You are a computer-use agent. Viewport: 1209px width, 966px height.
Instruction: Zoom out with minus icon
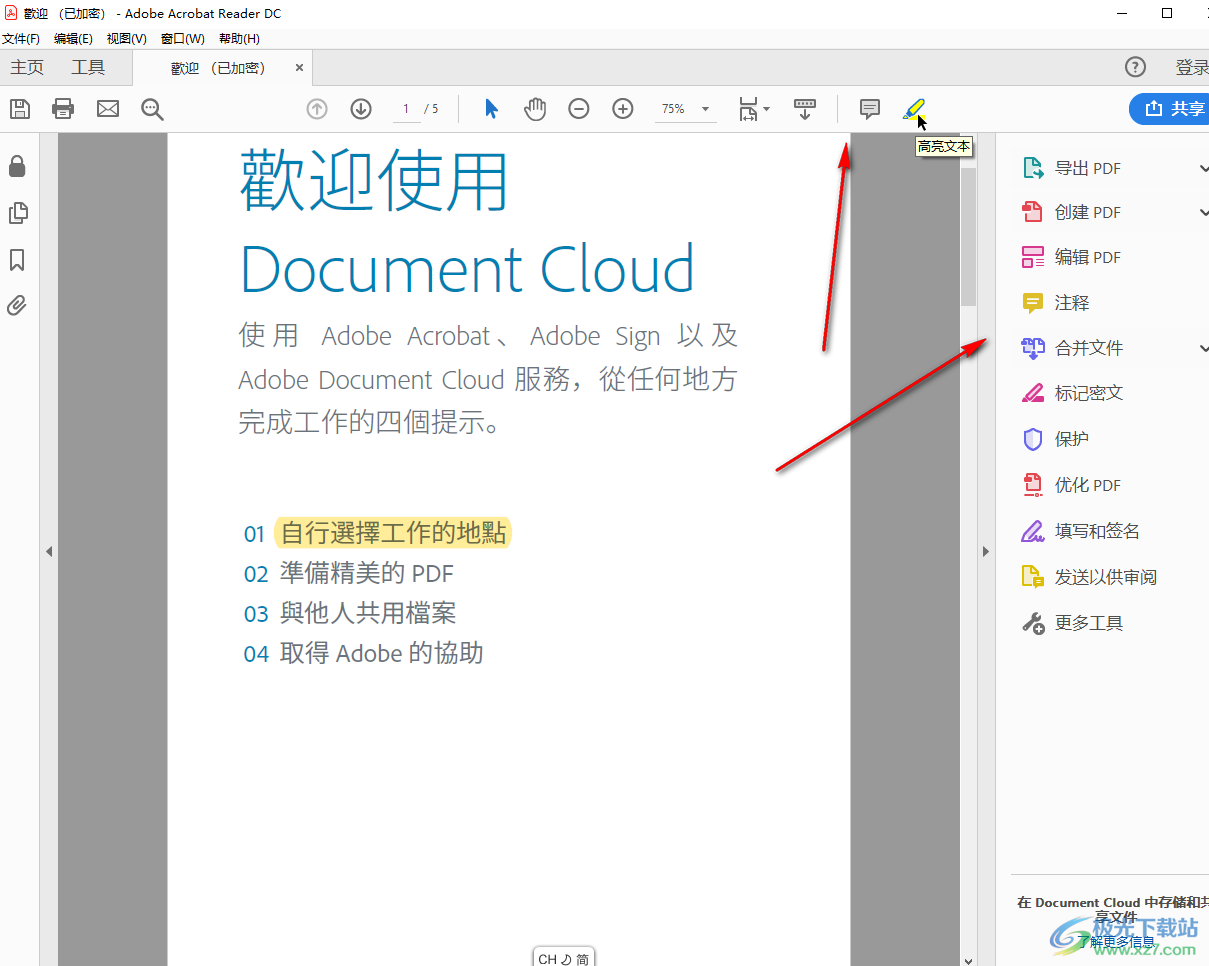pos(579,109)
